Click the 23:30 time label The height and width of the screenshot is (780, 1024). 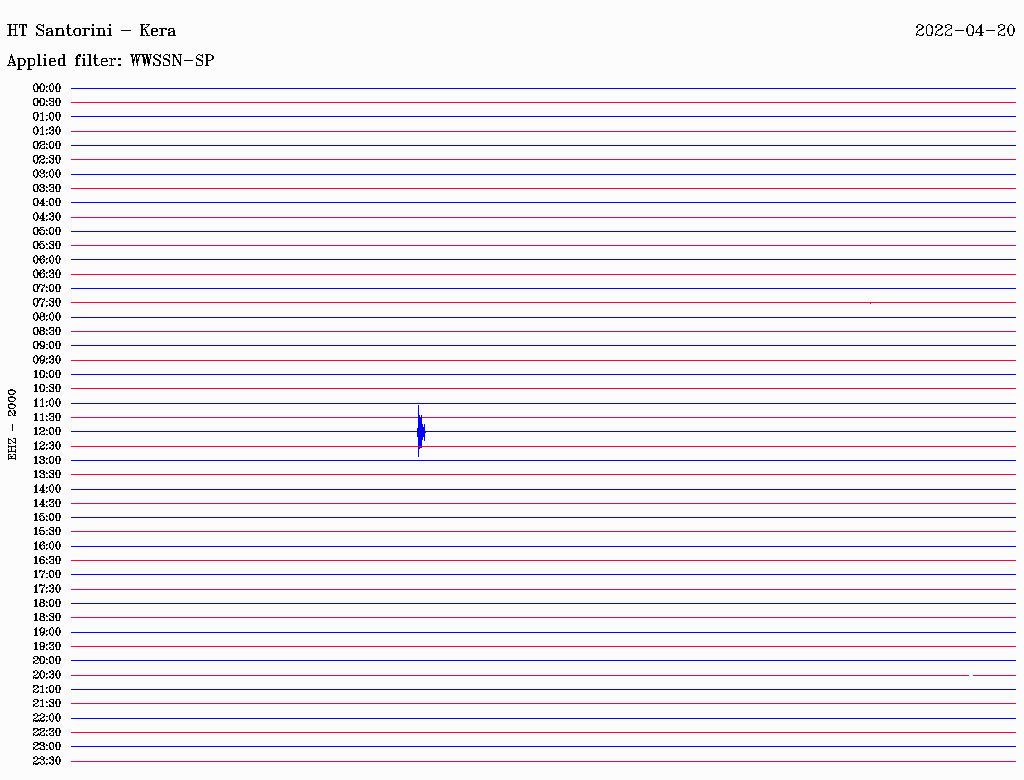47,761
